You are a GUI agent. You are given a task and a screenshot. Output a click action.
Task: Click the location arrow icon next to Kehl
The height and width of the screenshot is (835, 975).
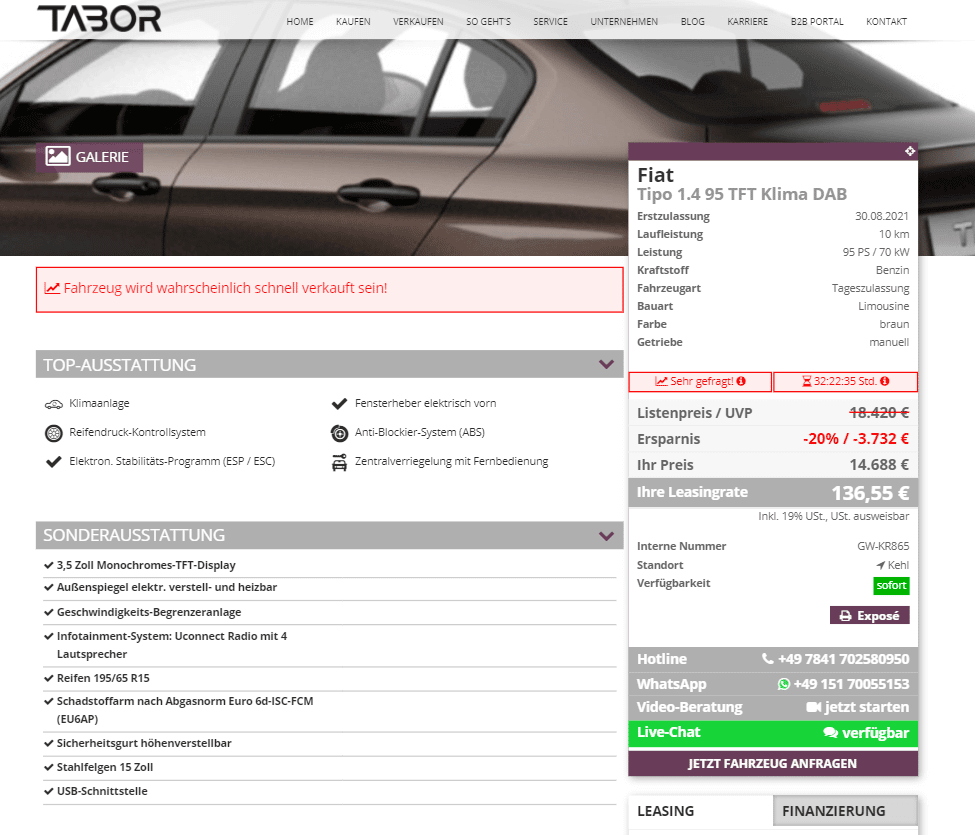click(880, 565)
